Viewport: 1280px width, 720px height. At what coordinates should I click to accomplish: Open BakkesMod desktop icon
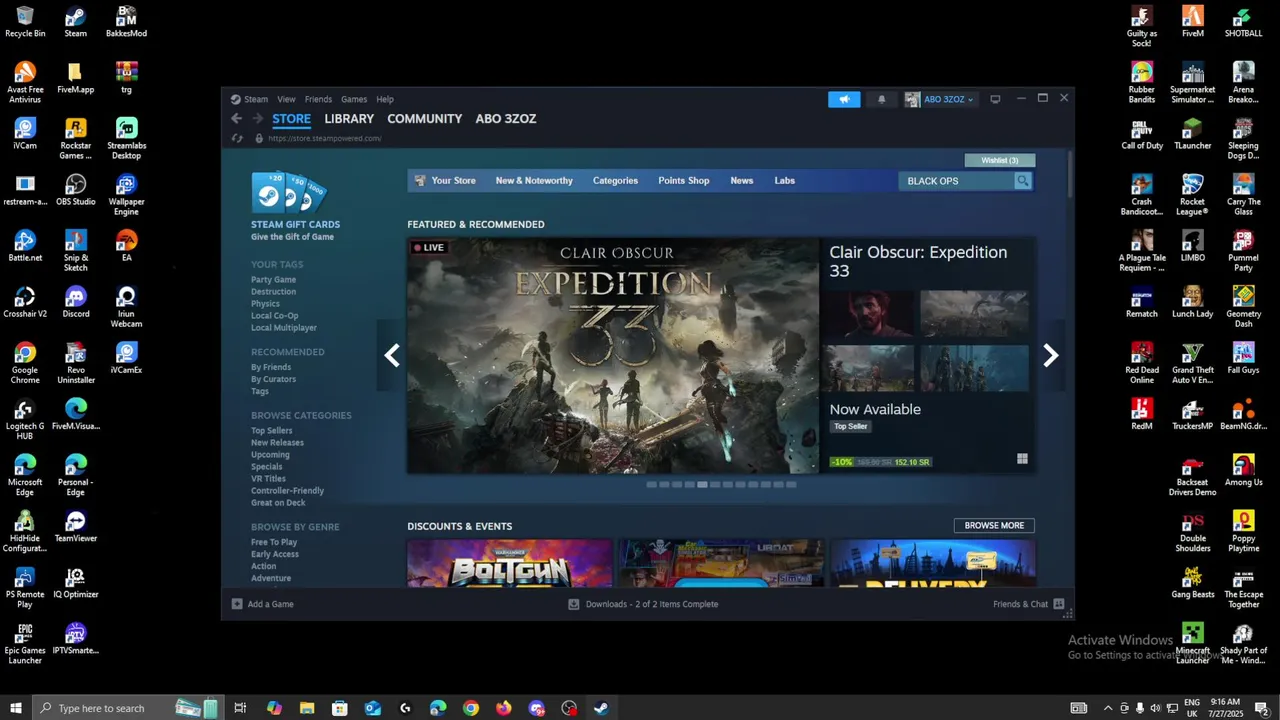click(x=126, y=22)
